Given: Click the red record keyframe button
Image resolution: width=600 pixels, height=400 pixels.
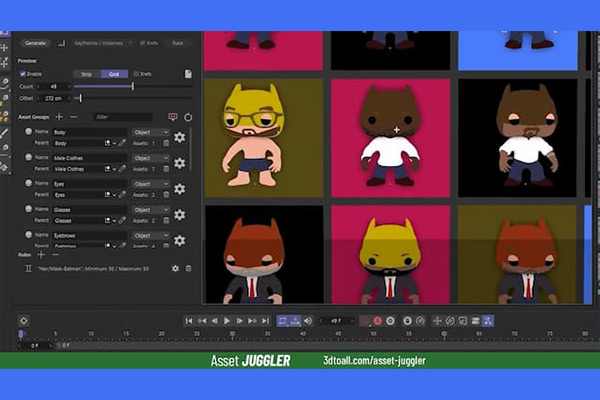Looking at the screenshot, I should click(x=378, y=321).
